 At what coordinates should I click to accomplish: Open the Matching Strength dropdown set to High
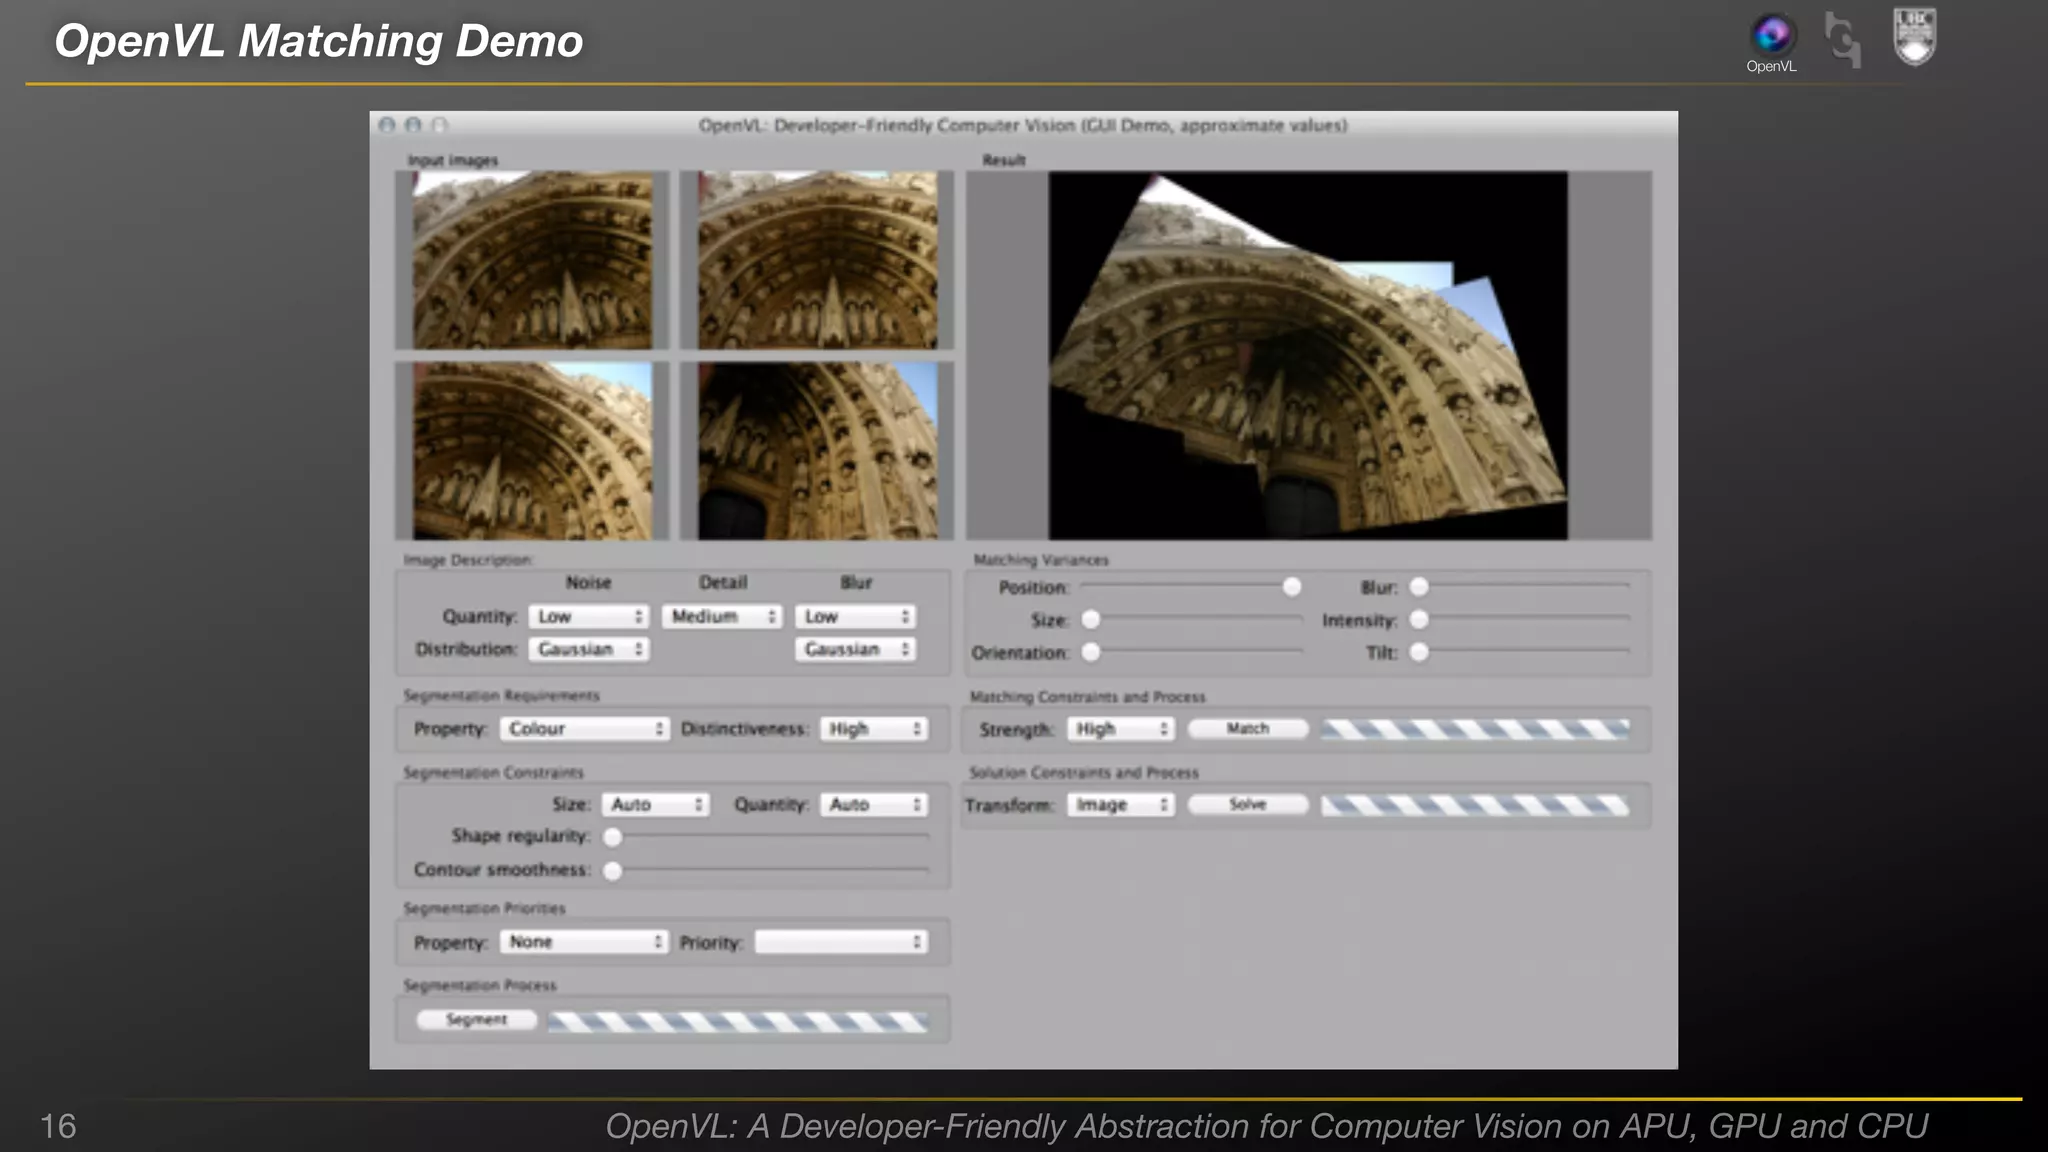pos(1120,729)
